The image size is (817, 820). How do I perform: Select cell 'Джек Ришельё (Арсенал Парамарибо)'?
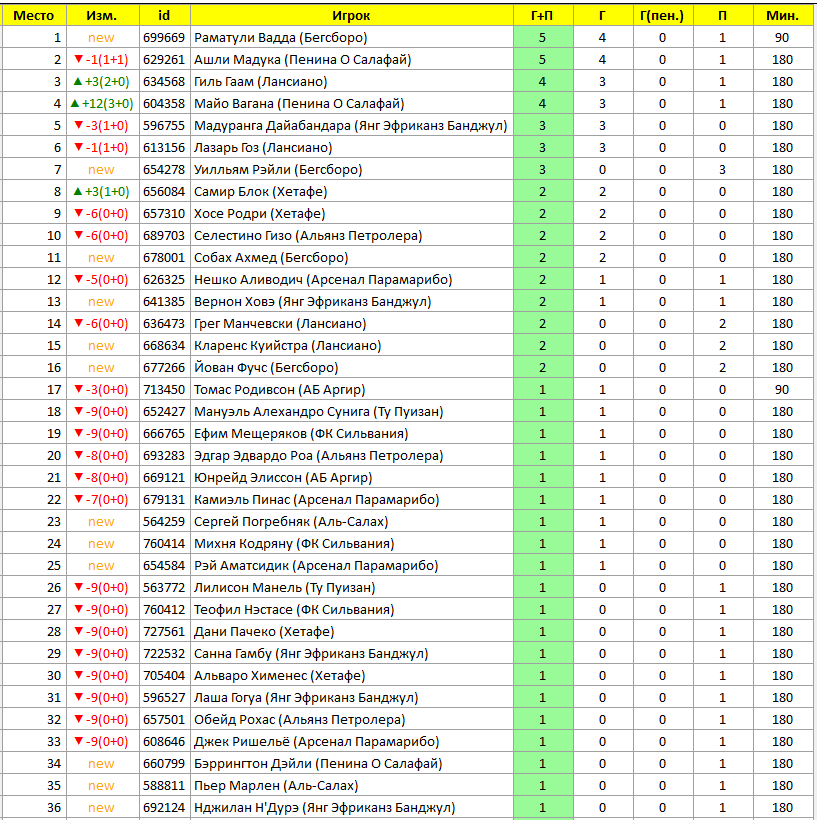[351, 742]
